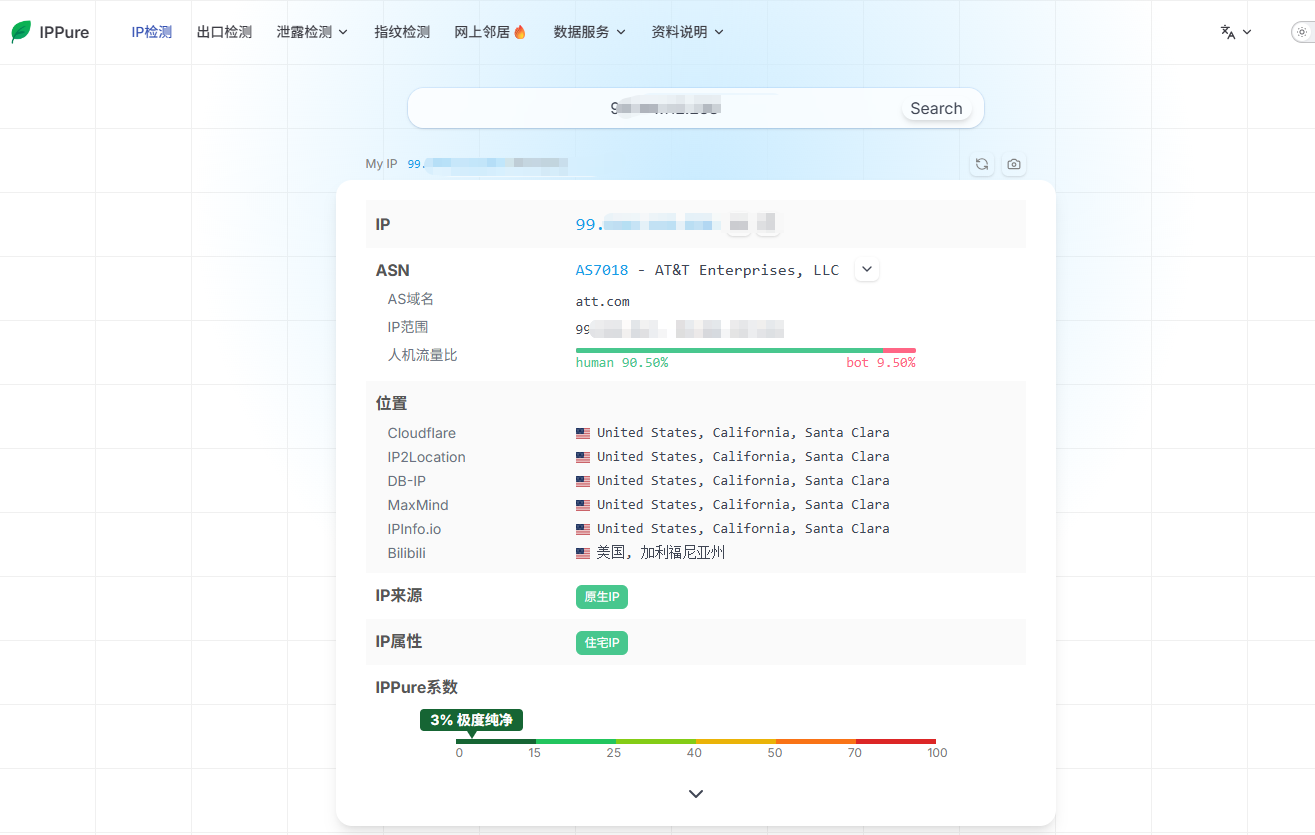Click the US flag next to Cloudflare location

(x=583, y=433)
